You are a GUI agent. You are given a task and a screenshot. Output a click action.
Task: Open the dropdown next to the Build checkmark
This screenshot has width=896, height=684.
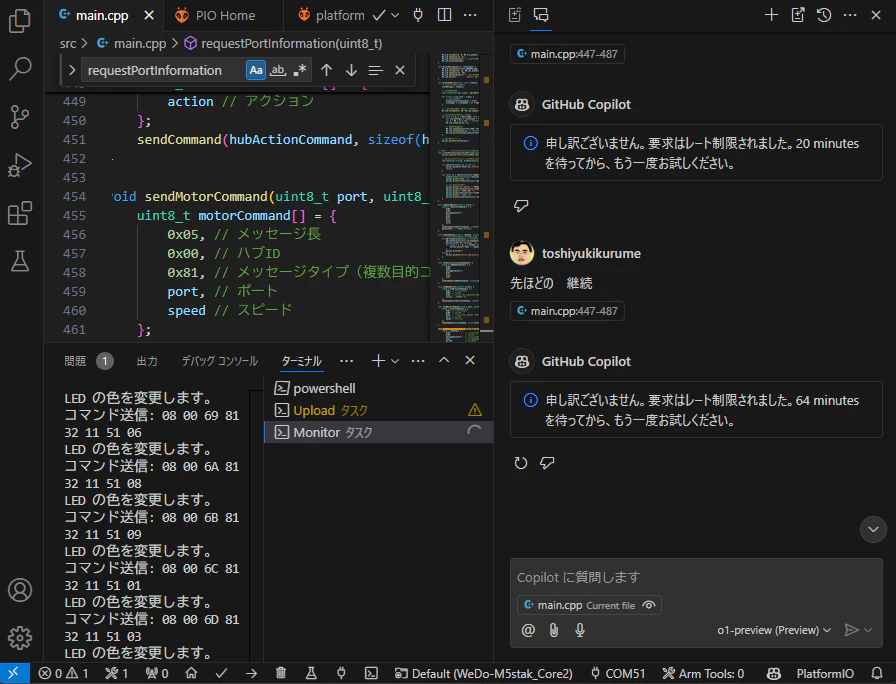(x=395, y=15)
